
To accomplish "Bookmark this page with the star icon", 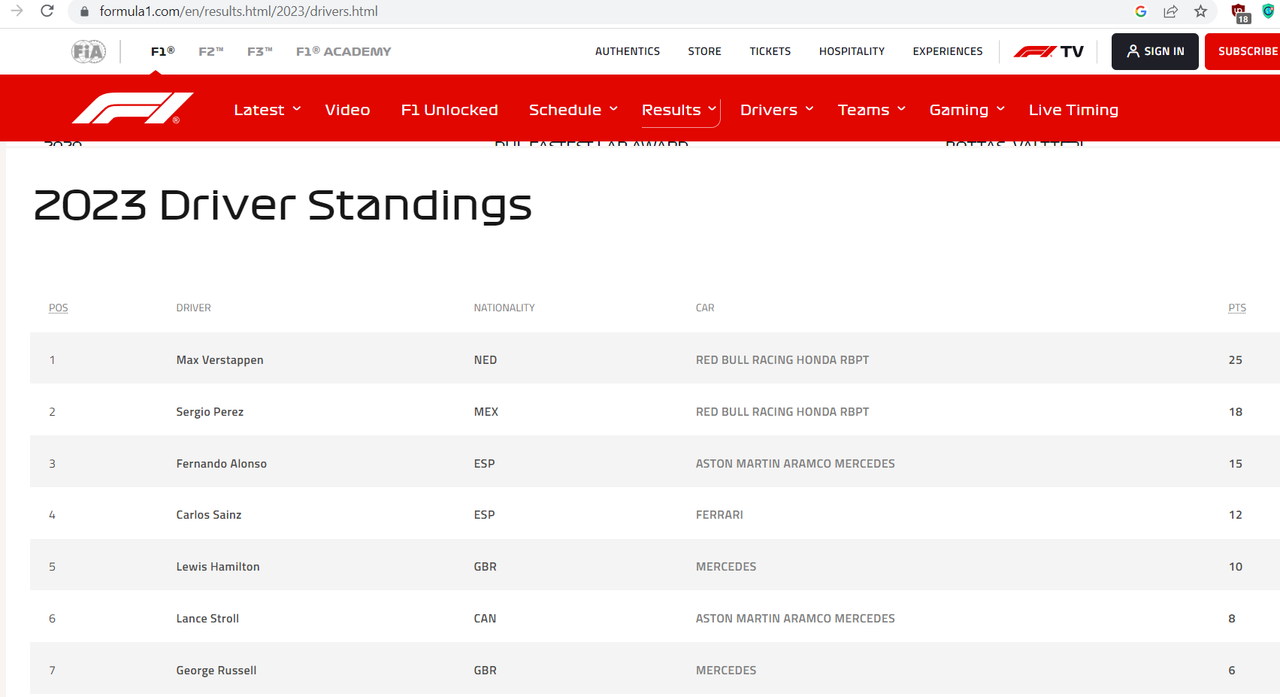I will point(1200,12).
